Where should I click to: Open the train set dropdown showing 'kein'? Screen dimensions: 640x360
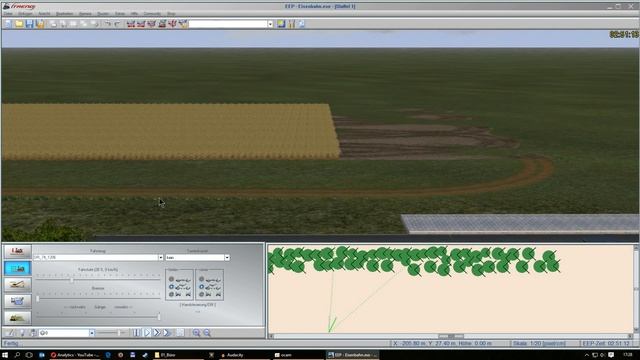[x=227, y=258]
